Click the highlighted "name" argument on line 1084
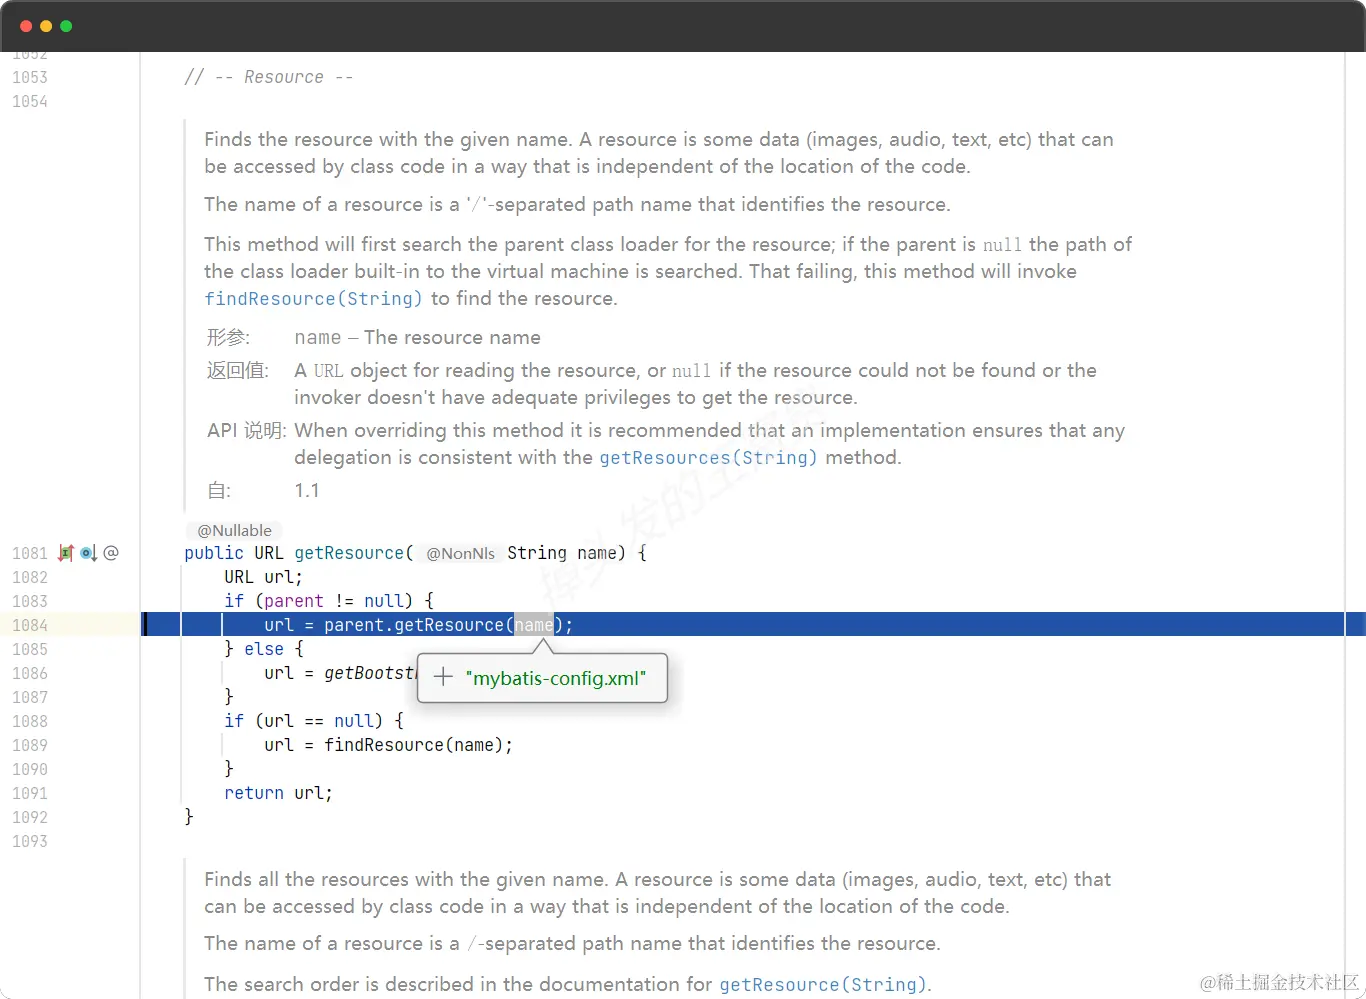Image resolution: width=1366 pixels, height=999 pixels. [534, 625]
